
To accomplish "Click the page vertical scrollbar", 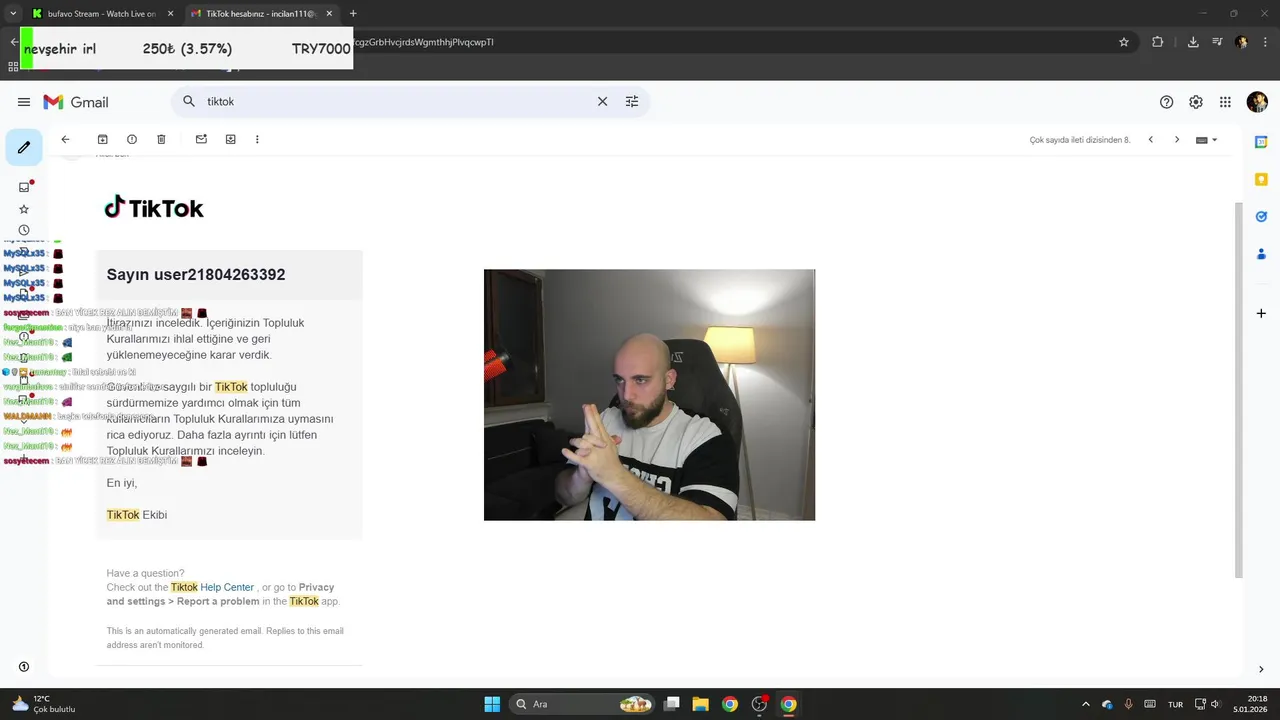I will pyautogui.click(x=1239, y=390).
